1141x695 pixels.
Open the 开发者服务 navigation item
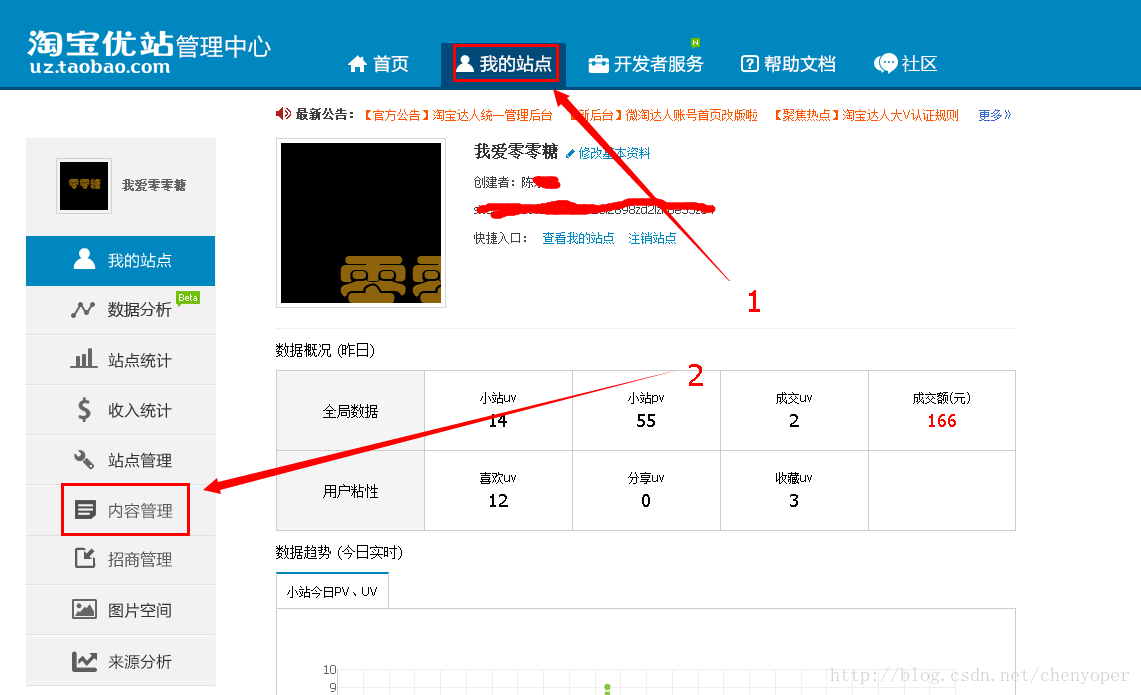click(646, 64)
